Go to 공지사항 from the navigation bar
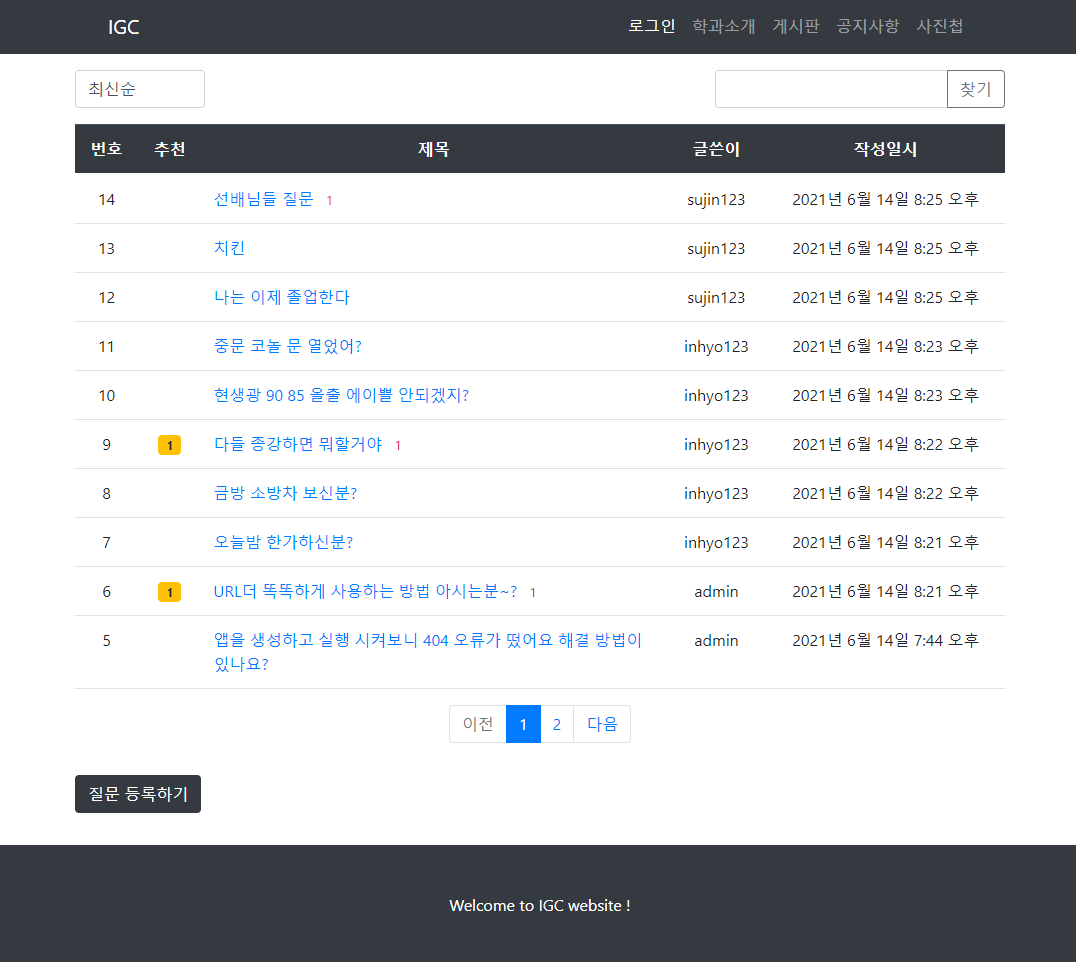The height and width of the screenshot is (962, 1076). tap(868, 26)
